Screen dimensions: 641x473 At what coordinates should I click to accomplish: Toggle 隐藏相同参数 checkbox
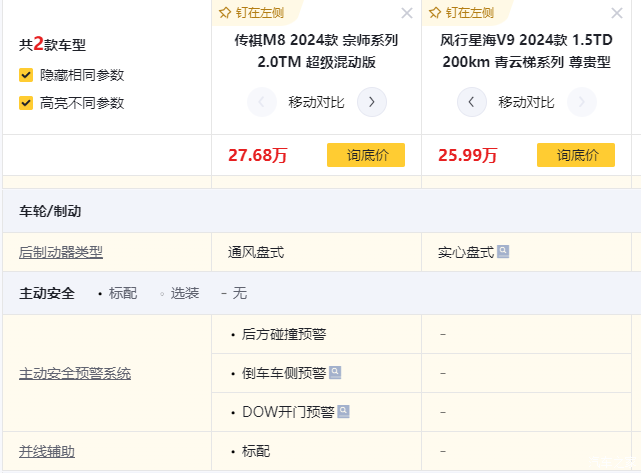coord(26,75)
